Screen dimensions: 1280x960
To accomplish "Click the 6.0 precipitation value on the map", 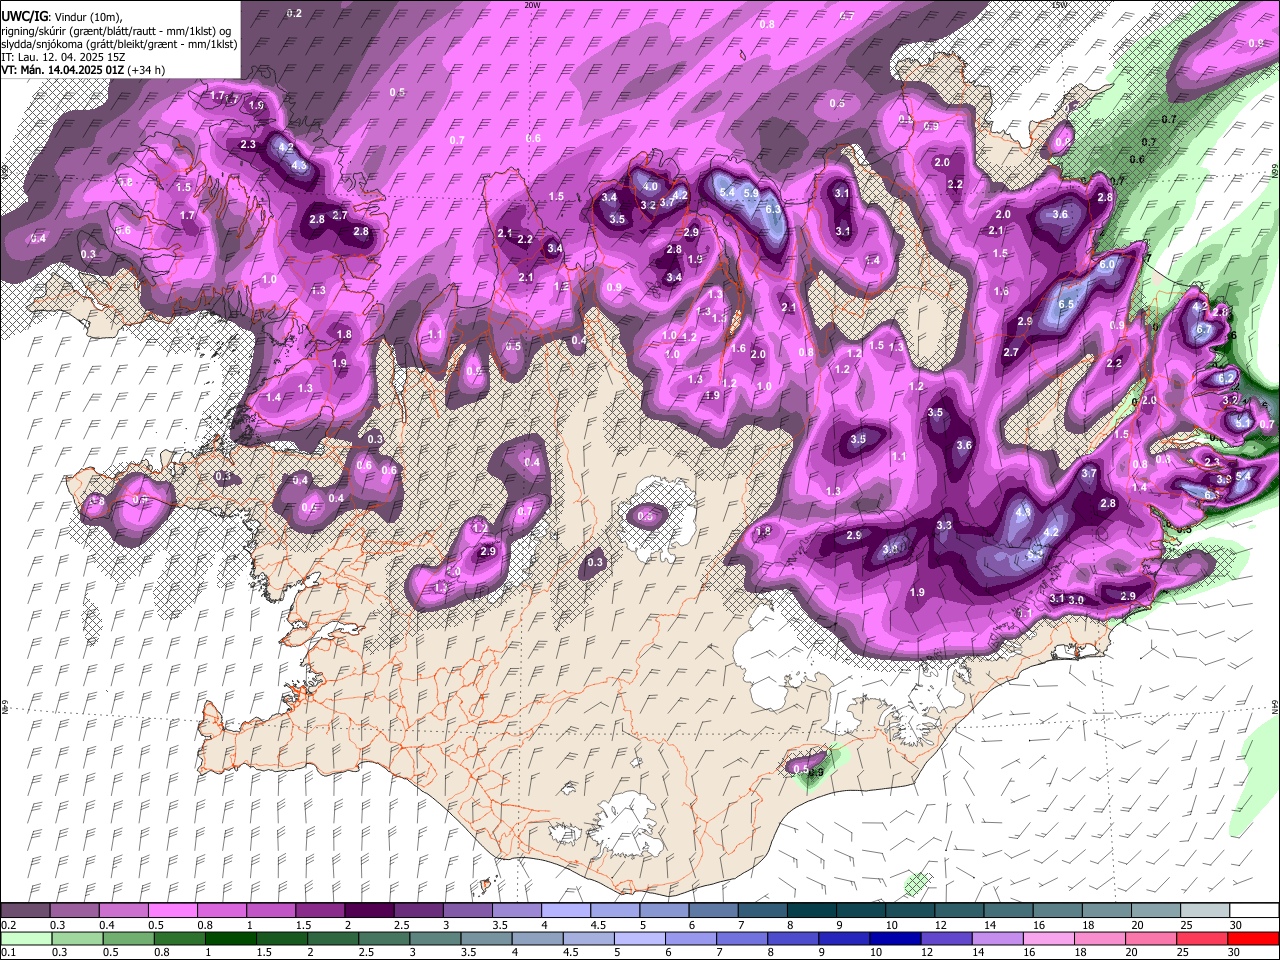I will [x=1107, y=265].
